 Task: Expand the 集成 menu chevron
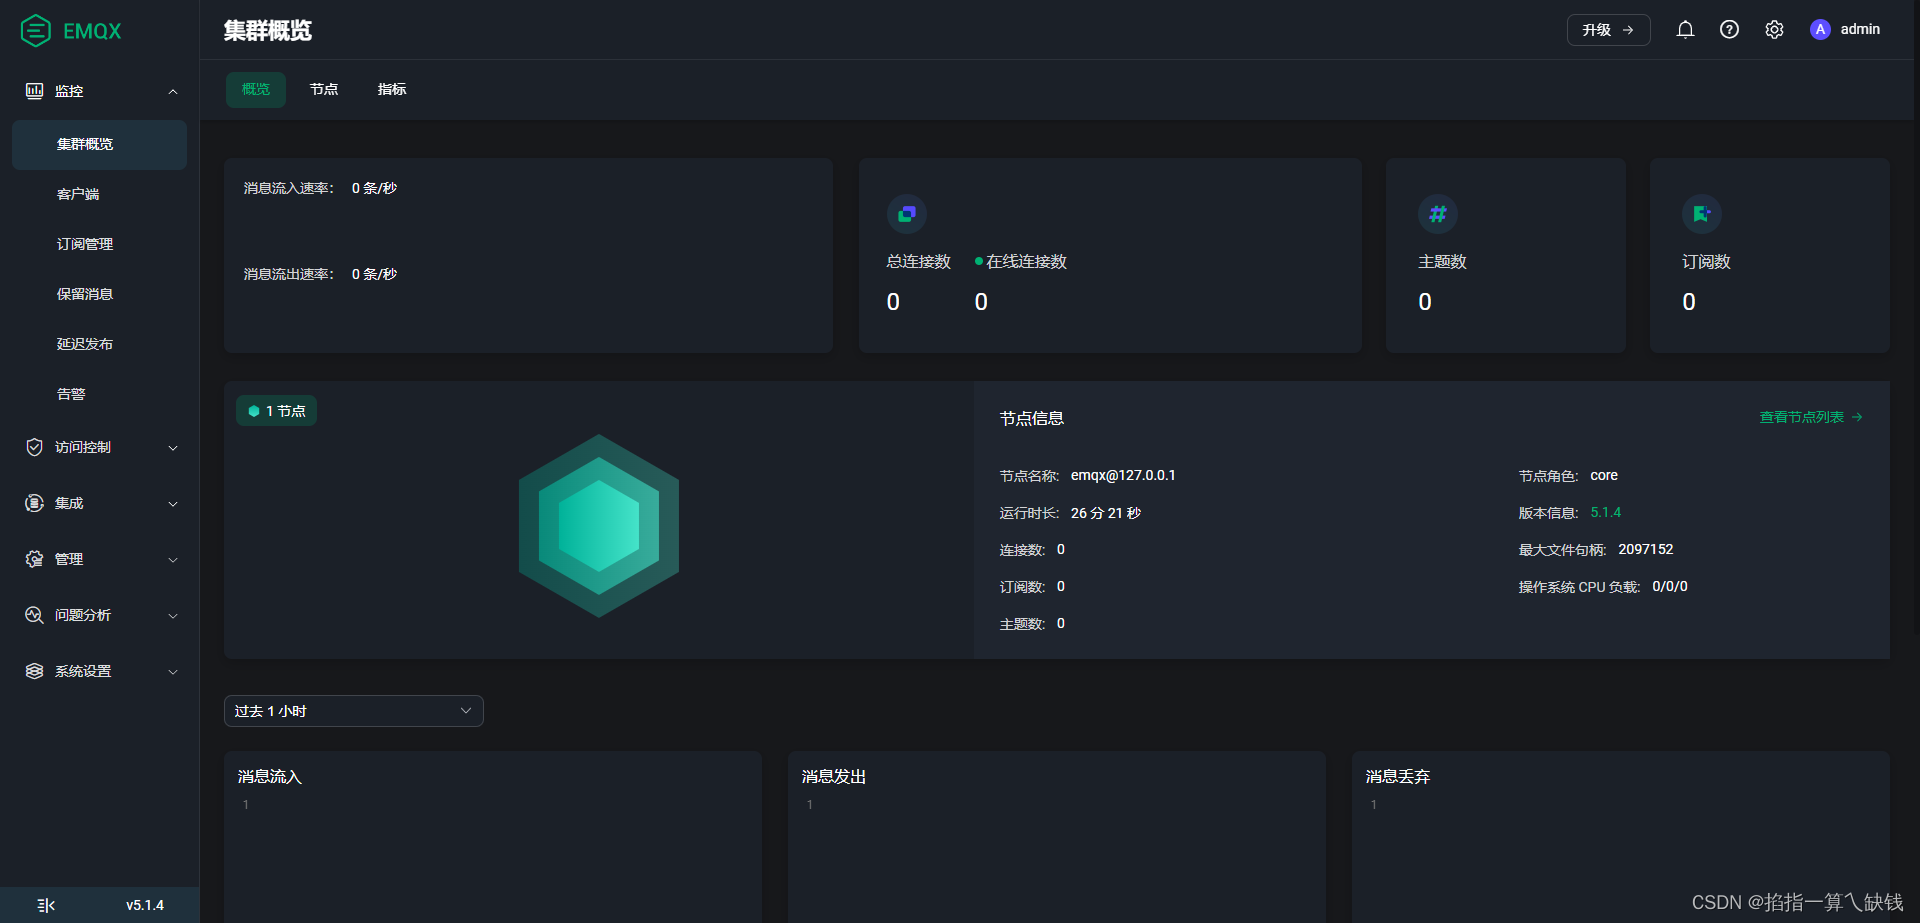(x=173, y=503)
